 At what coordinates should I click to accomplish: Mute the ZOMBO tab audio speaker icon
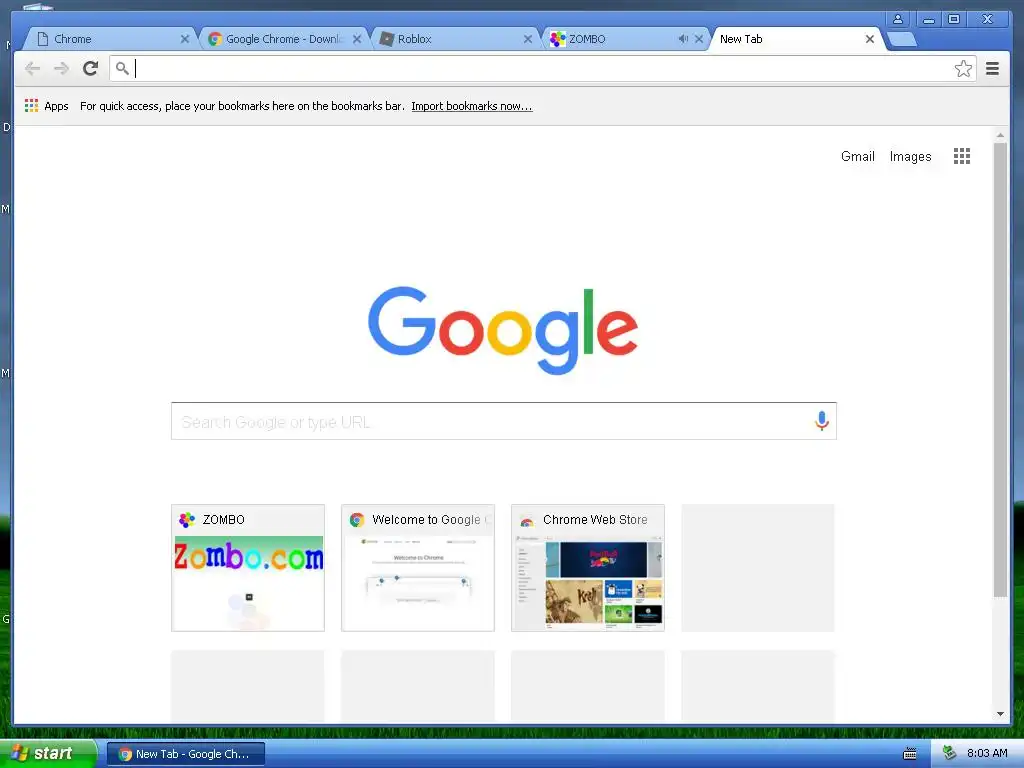pos(683,39)
